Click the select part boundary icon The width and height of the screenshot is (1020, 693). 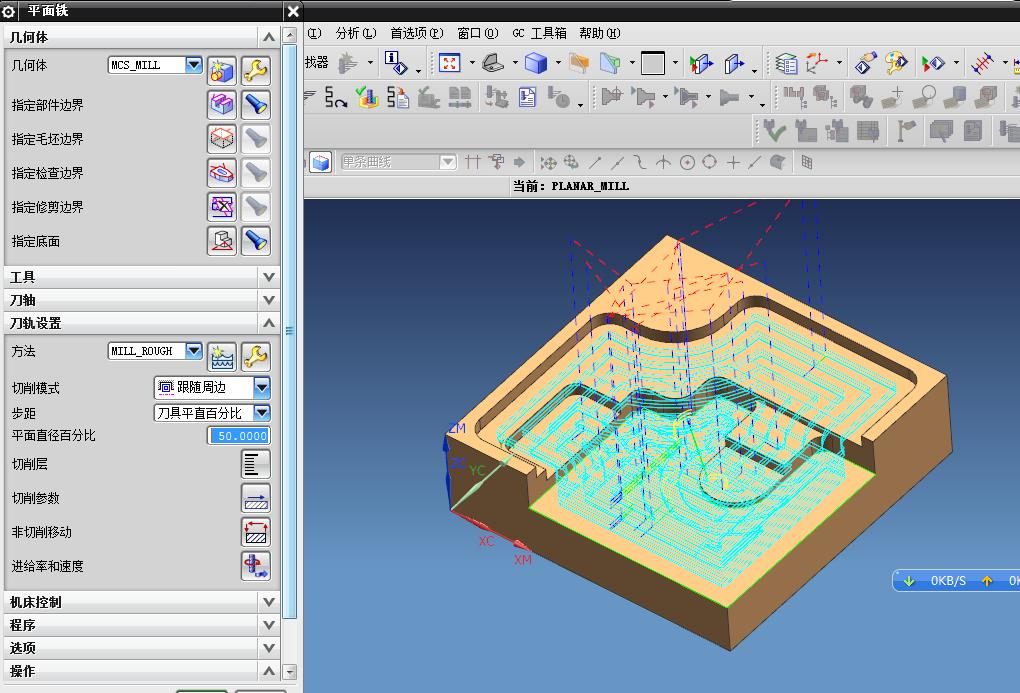pos(221,105)
